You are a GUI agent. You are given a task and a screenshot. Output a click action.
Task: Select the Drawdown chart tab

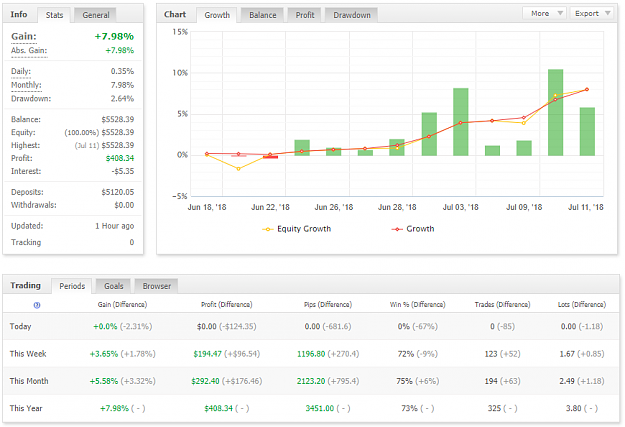[352, 15]
